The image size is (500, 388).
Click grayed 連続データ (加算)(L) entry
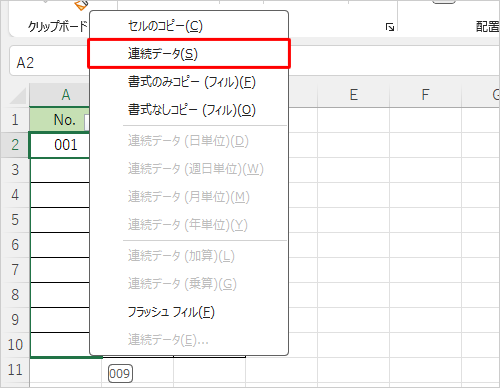[x=189, y=256]
